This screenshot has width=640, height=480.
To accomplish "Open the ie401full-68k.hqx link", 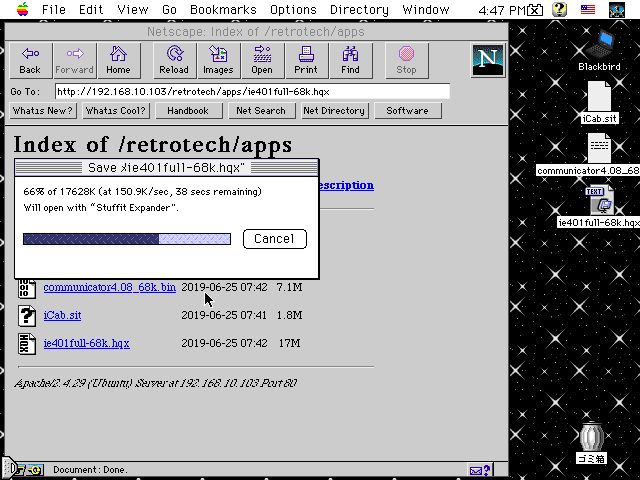I will [87, 343].
